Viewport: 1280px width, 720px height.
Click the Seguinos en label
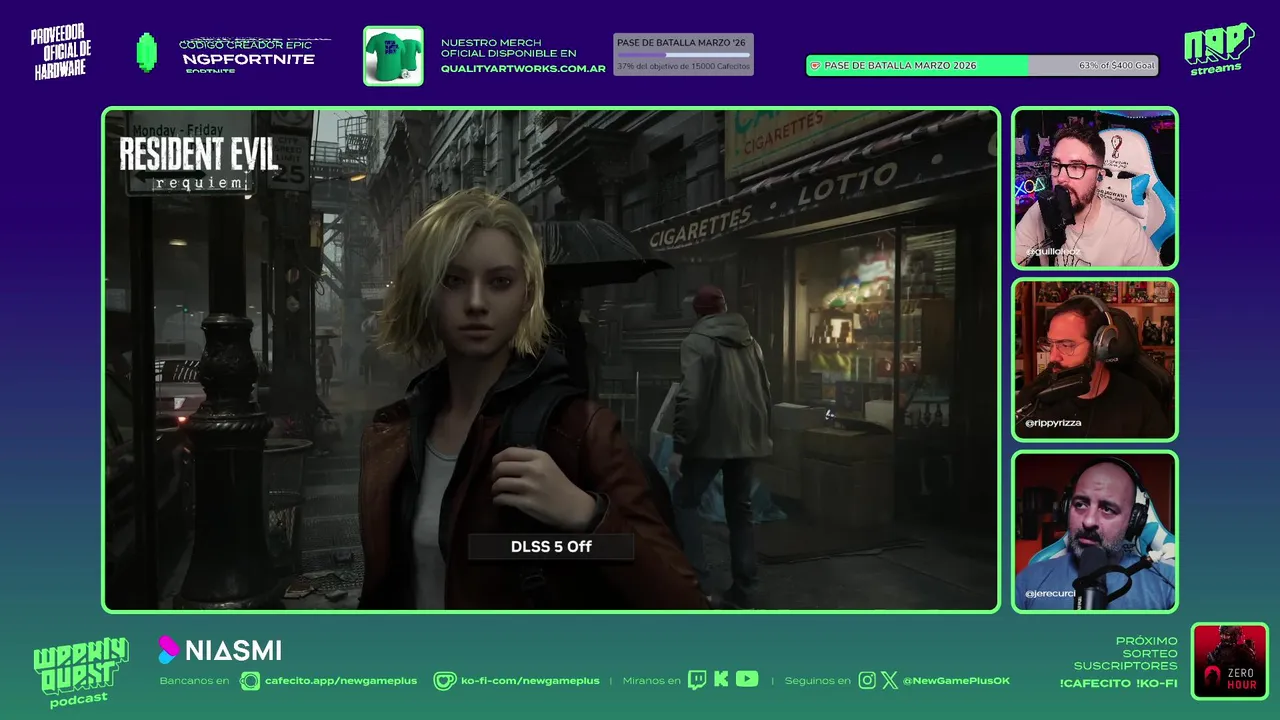(x=817, y=681)
